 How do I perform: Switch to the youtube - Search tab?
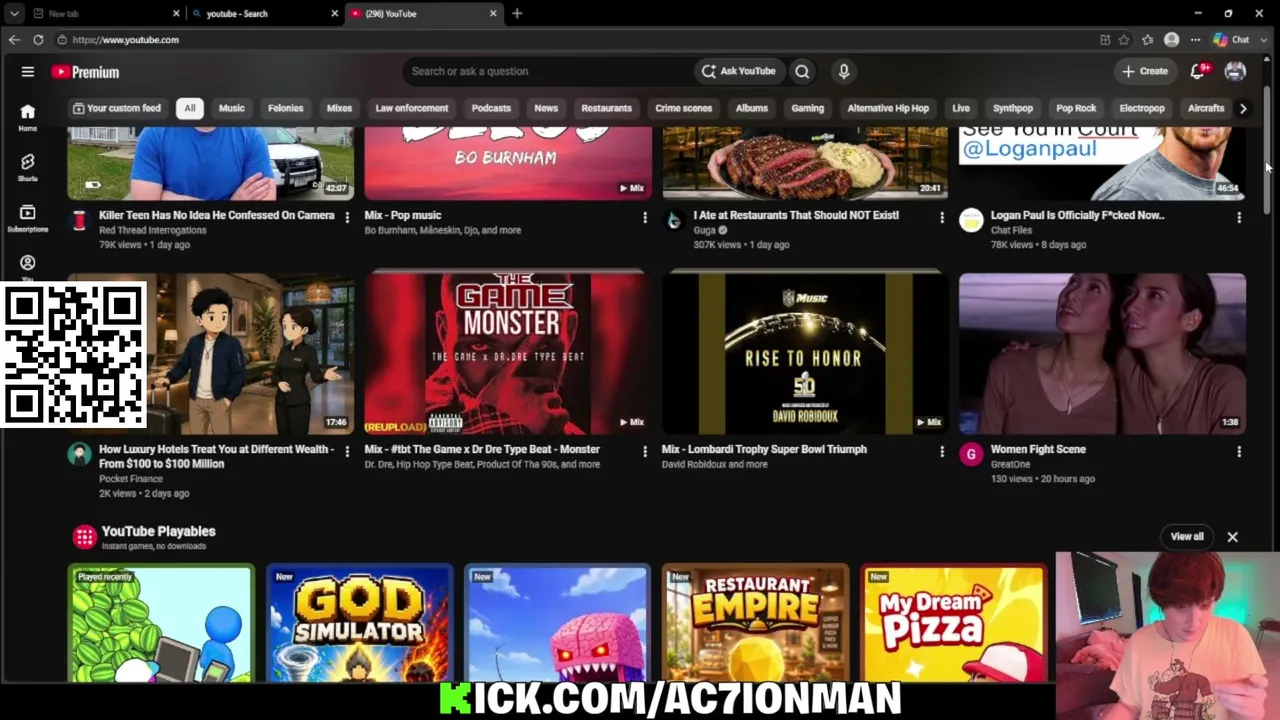pos(264,14)
